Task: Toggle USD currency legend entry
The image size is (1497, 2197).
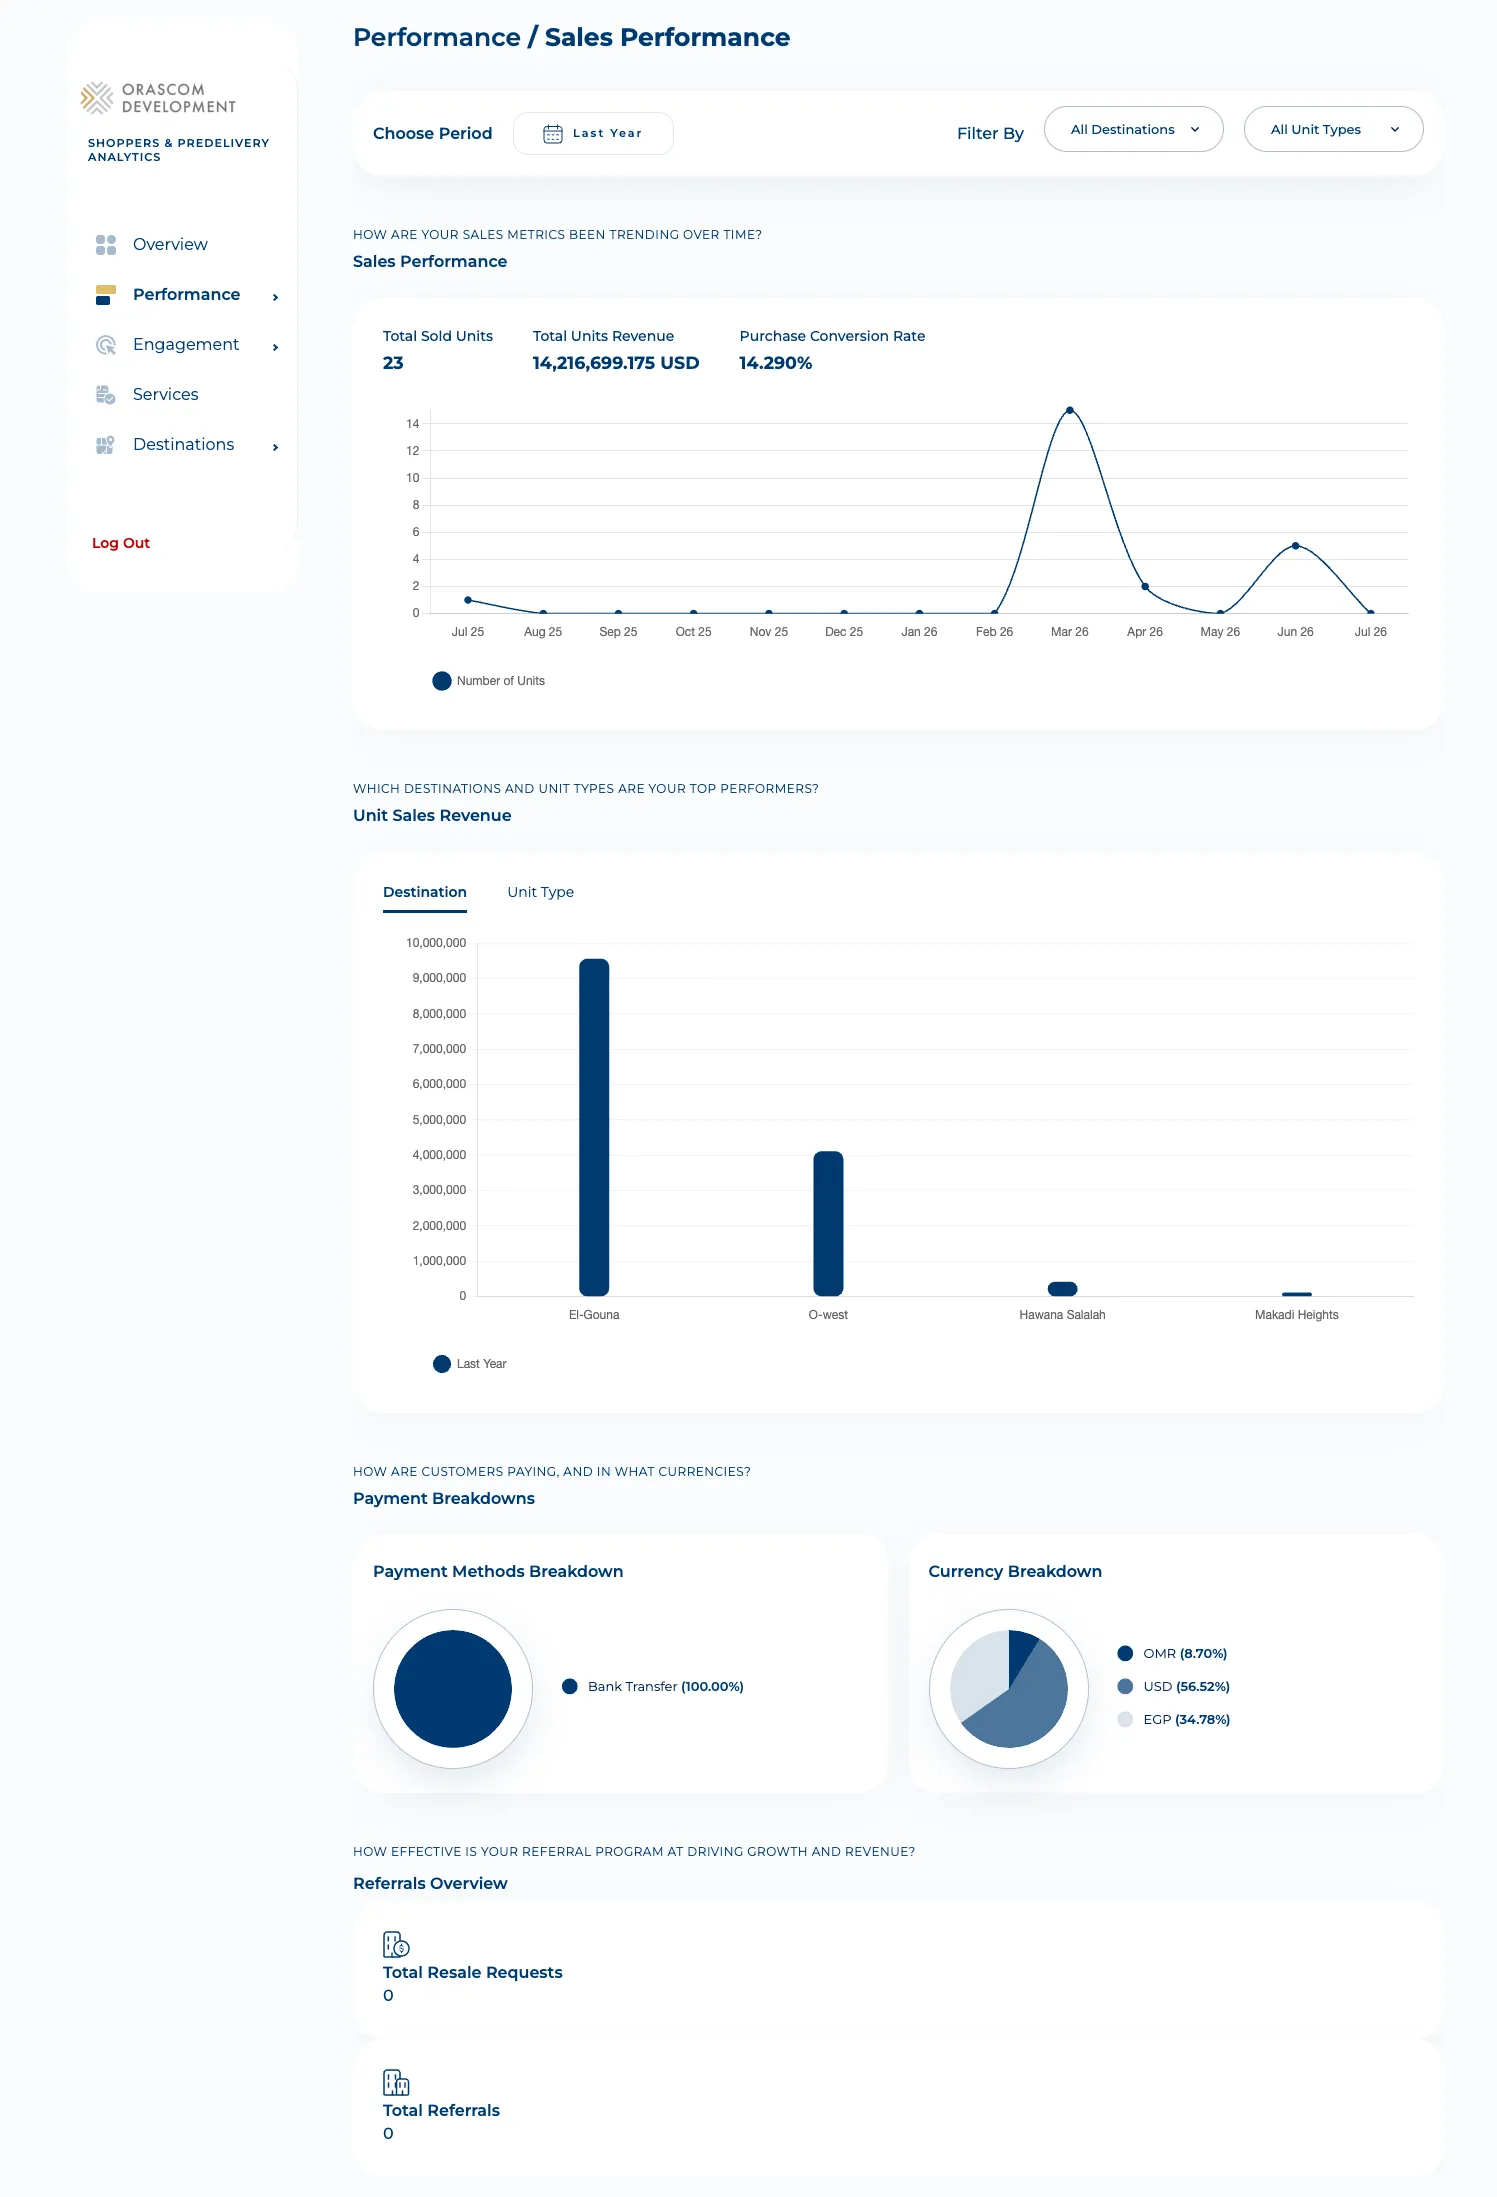Action: [1173, 1686]
